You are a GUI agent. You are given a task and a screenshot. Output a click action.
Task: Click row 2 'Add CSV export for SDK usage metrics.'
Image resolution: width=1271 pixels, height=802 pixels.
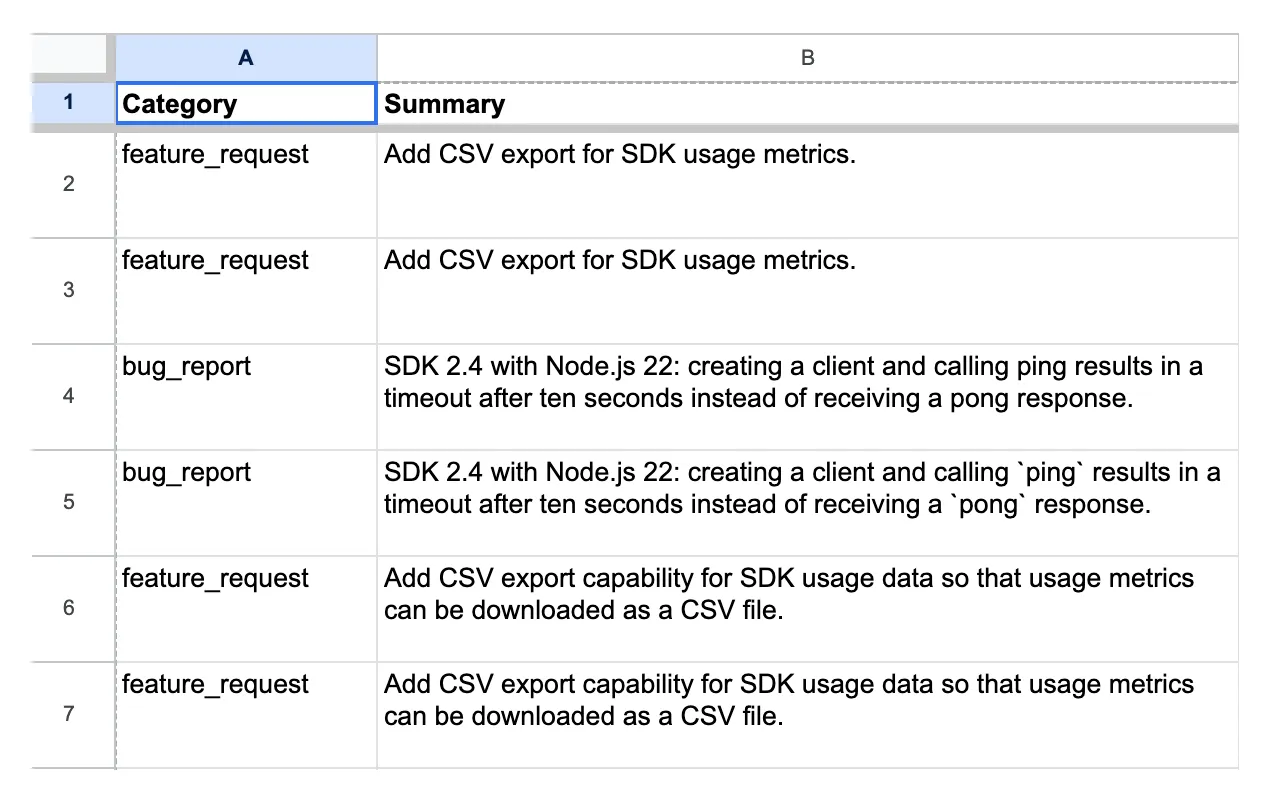pyautogui.click(x=808, y=184)
